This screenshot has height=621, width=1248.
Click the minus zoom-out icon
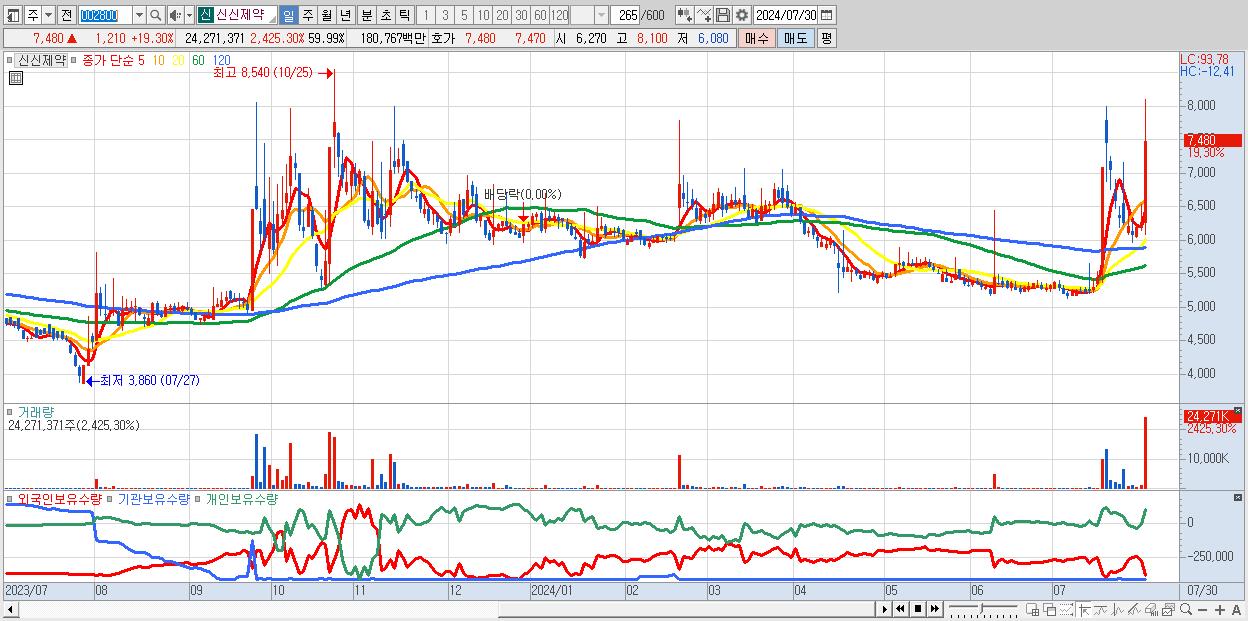[1202, 610]
